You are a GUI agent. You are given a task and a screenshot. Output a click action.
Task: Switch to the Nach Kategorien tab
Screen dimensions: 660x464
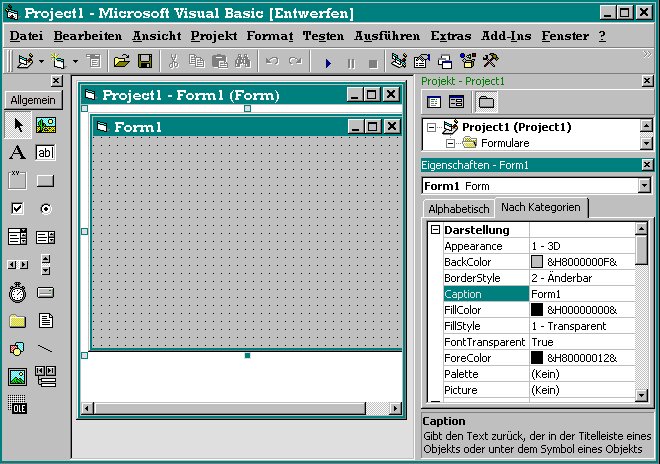click(x=540, y=207)
